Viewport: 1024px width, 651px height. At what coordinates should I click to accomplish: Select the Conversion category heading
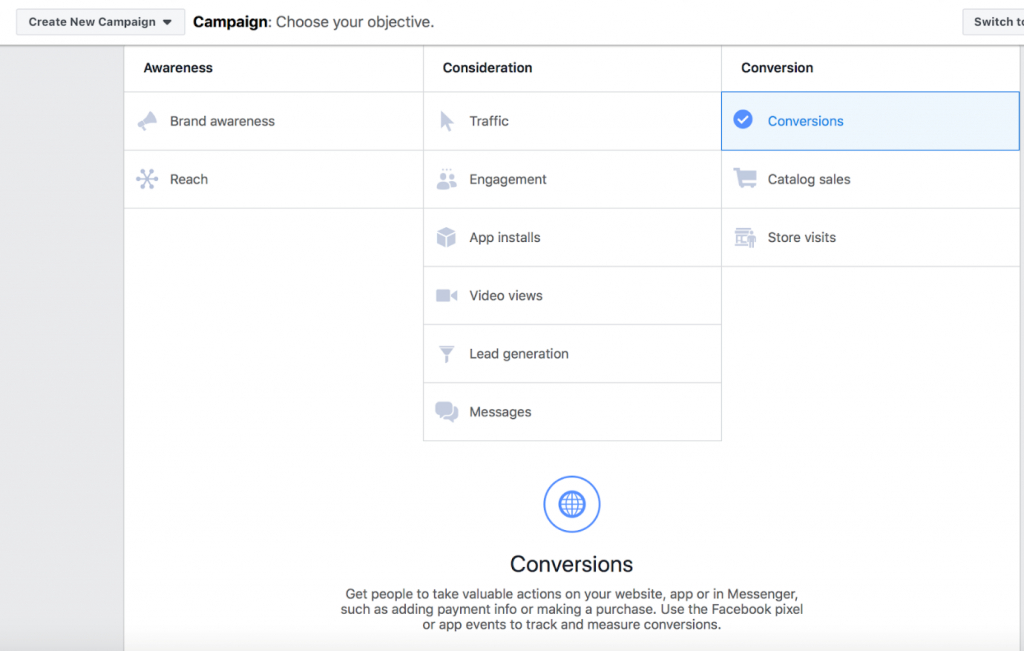coord(777,67)
